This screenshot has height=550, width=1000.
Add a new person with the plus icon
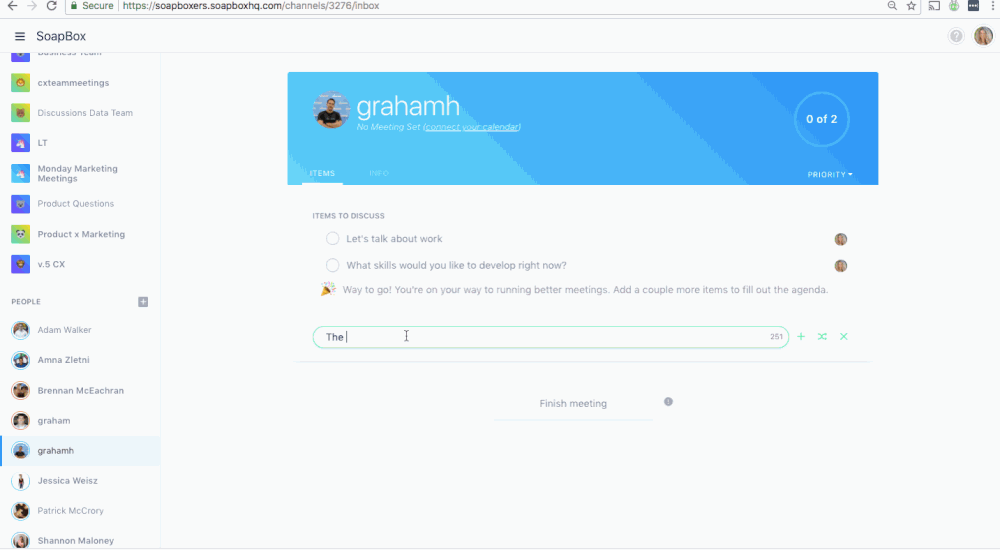[143, 302]
